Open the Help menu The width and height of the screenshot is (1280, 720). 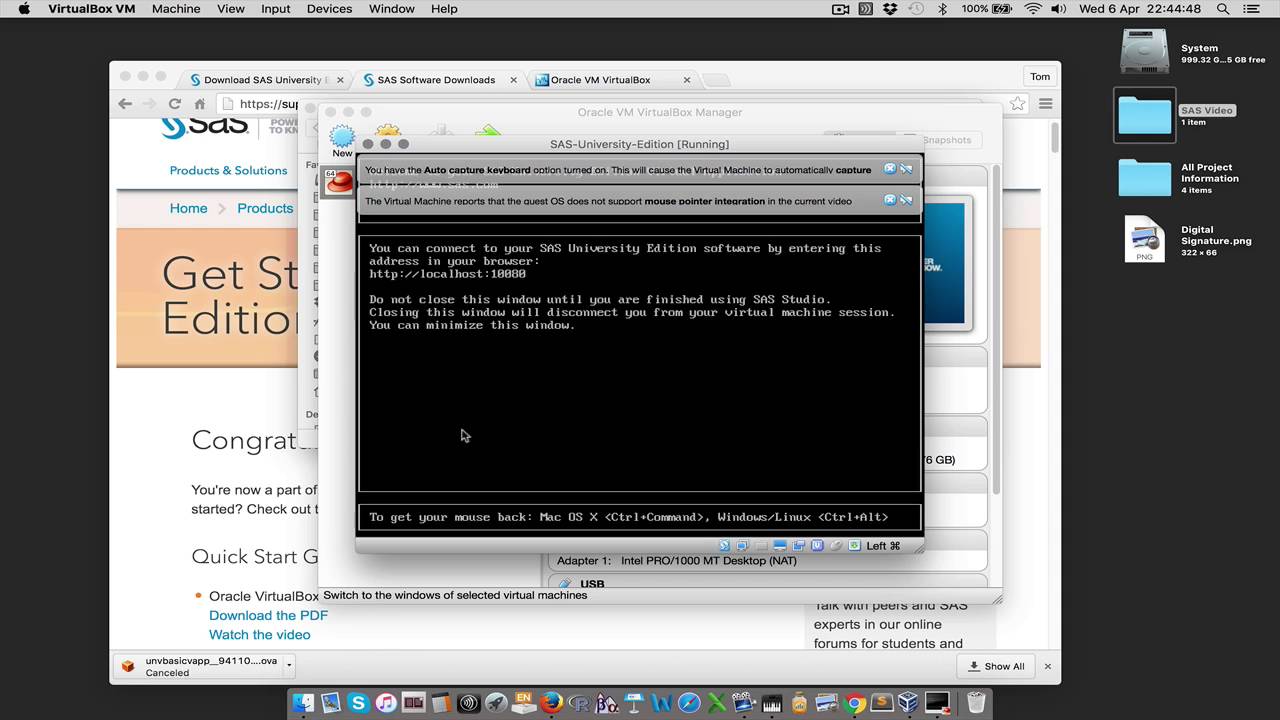click(444, 9)
